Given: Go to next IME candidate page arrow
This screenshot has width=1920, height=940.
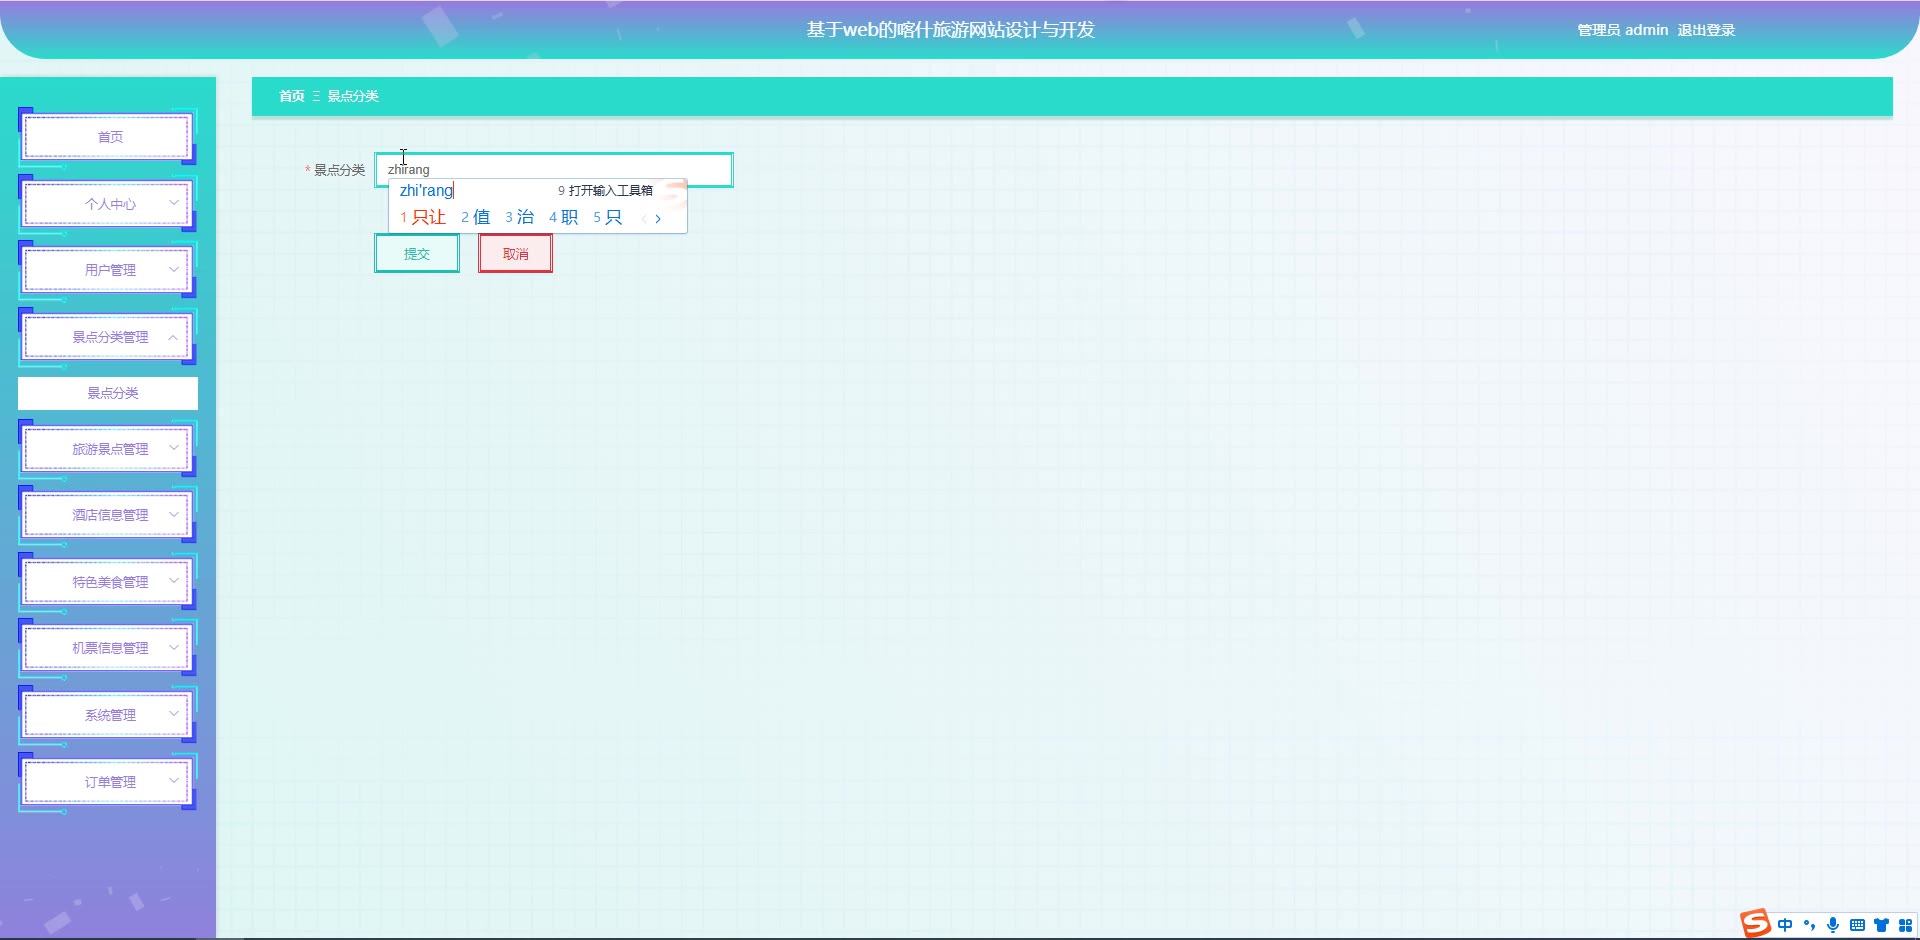Looking at the screenshot, I should pos(658,218).
